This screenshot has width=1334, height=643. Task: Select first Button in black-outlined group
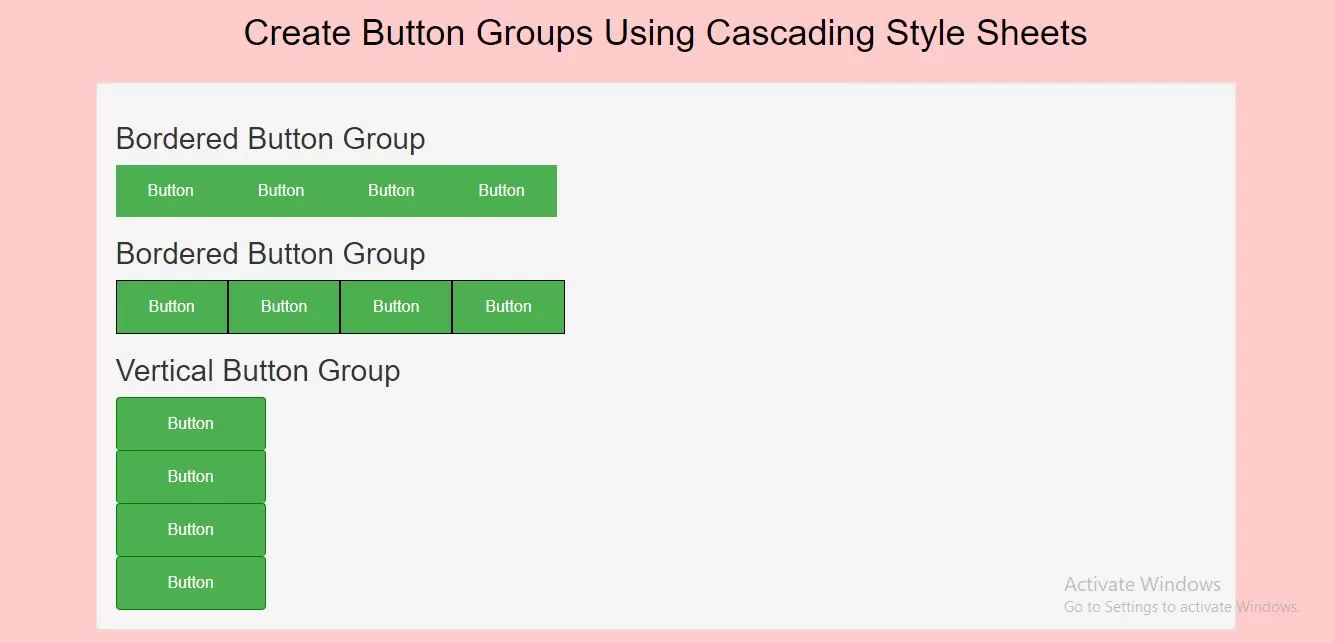point(172,307)
